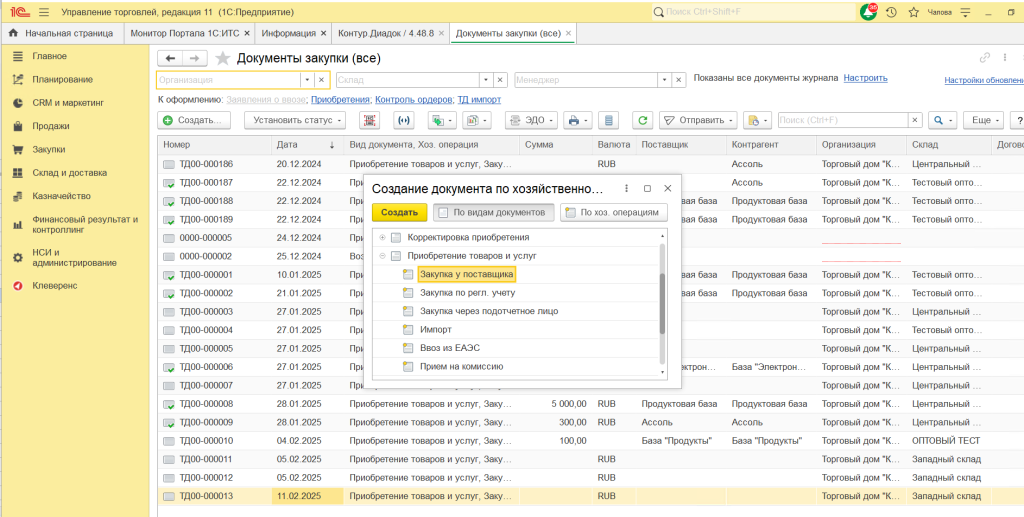Open the Продажи section

click(51, 126)
